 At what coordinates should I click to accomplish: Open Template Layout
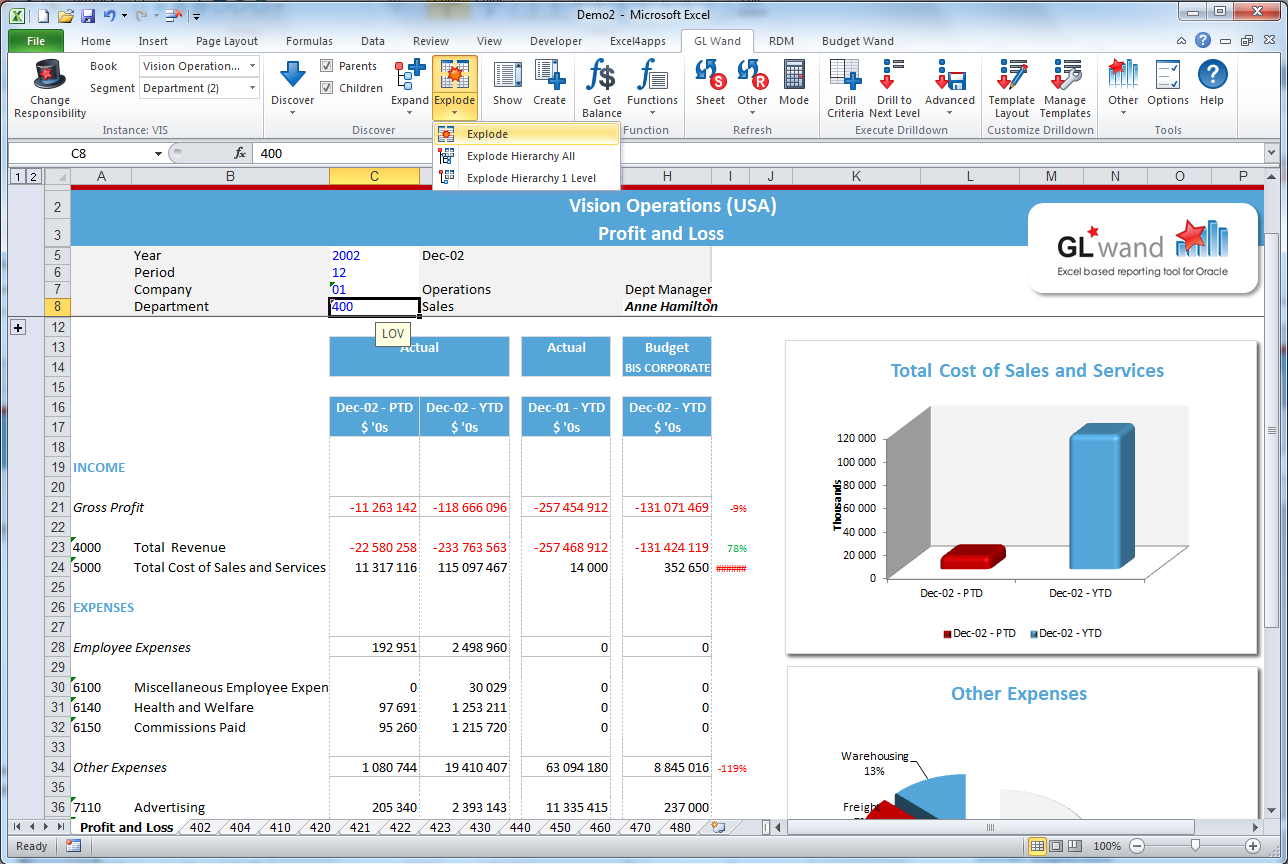coord(1012,87)
